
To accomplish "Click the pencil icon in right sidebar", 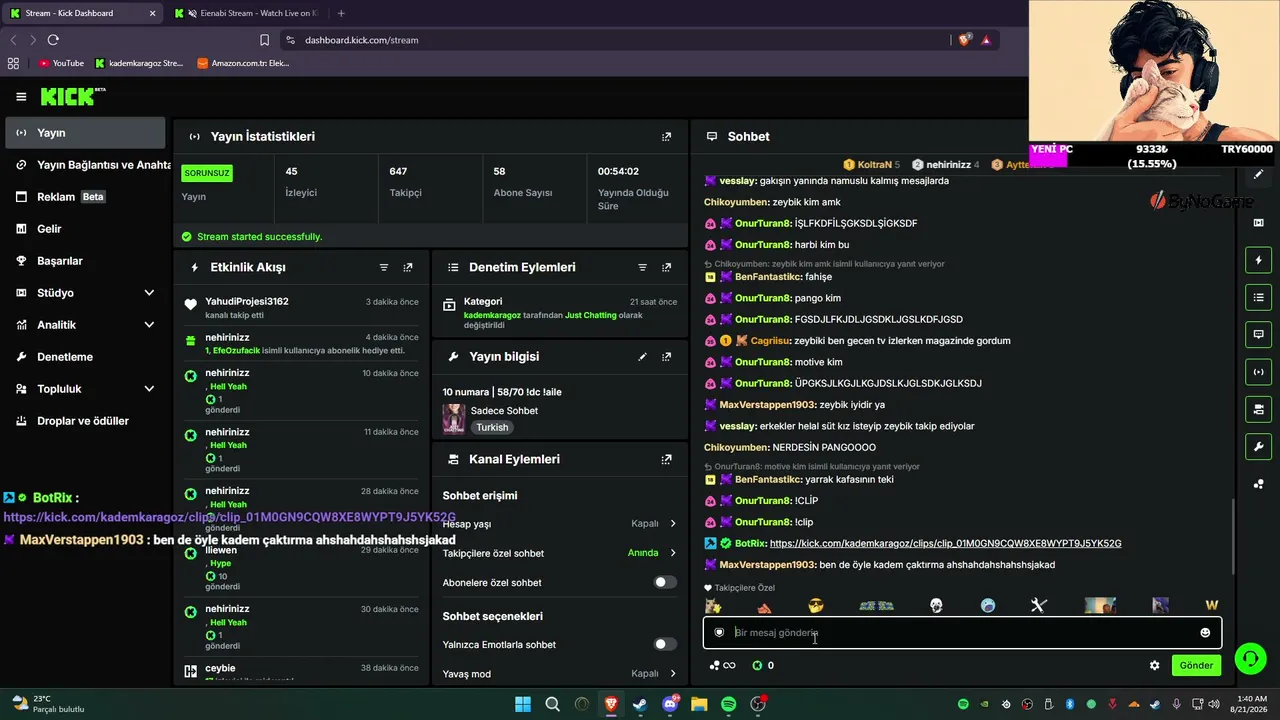I will coord(1258,174).
